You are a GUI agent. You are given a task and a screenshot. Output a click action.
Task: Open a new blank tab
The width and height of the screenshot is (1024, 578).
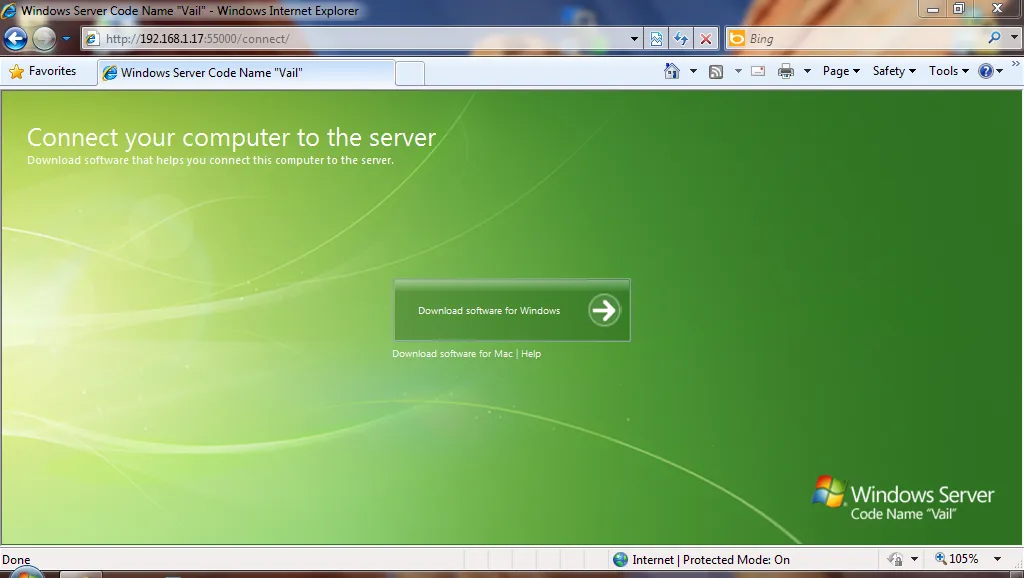click(409, 73)
